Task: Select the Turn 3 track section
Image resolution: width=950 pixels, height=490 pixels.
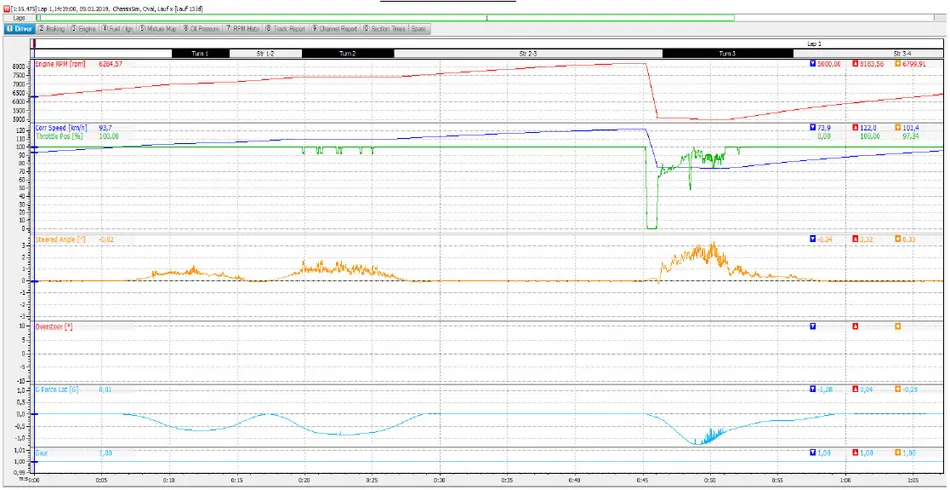Action: (x=727, y=52)
